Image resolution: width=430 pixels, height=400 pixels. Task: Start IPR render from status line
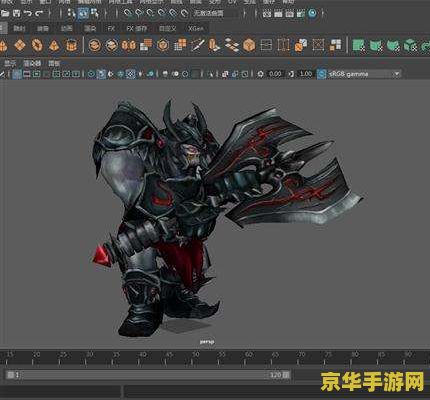[289, 13]
